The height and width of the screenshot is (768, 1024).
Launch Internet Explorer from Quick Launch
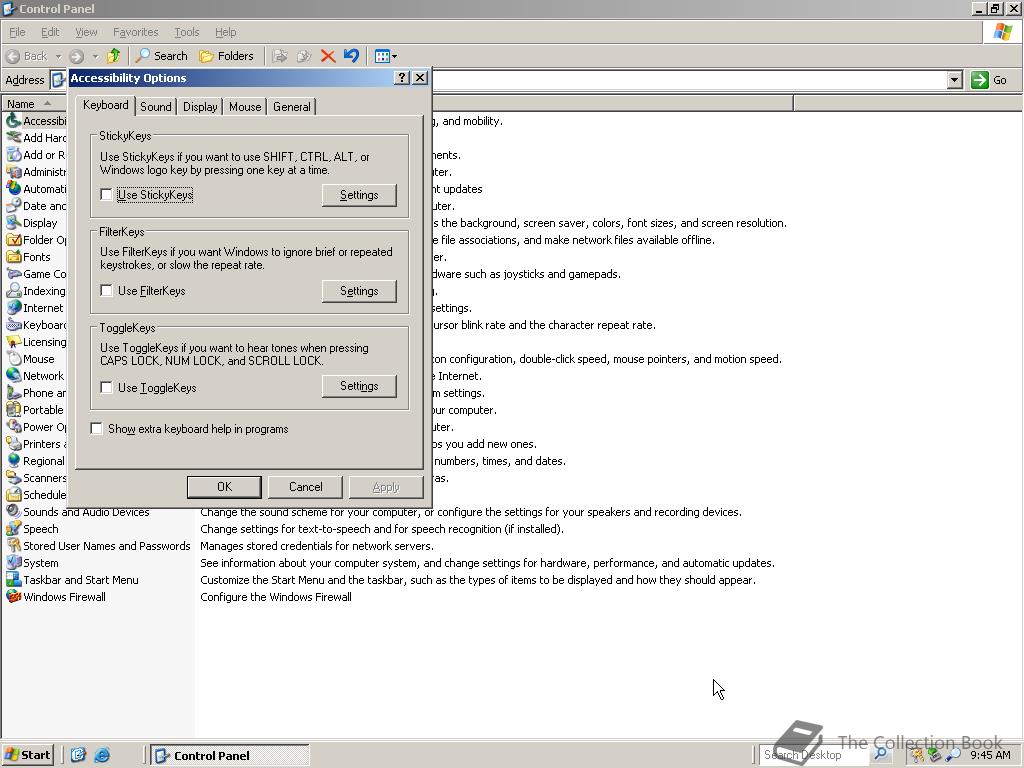102,756
